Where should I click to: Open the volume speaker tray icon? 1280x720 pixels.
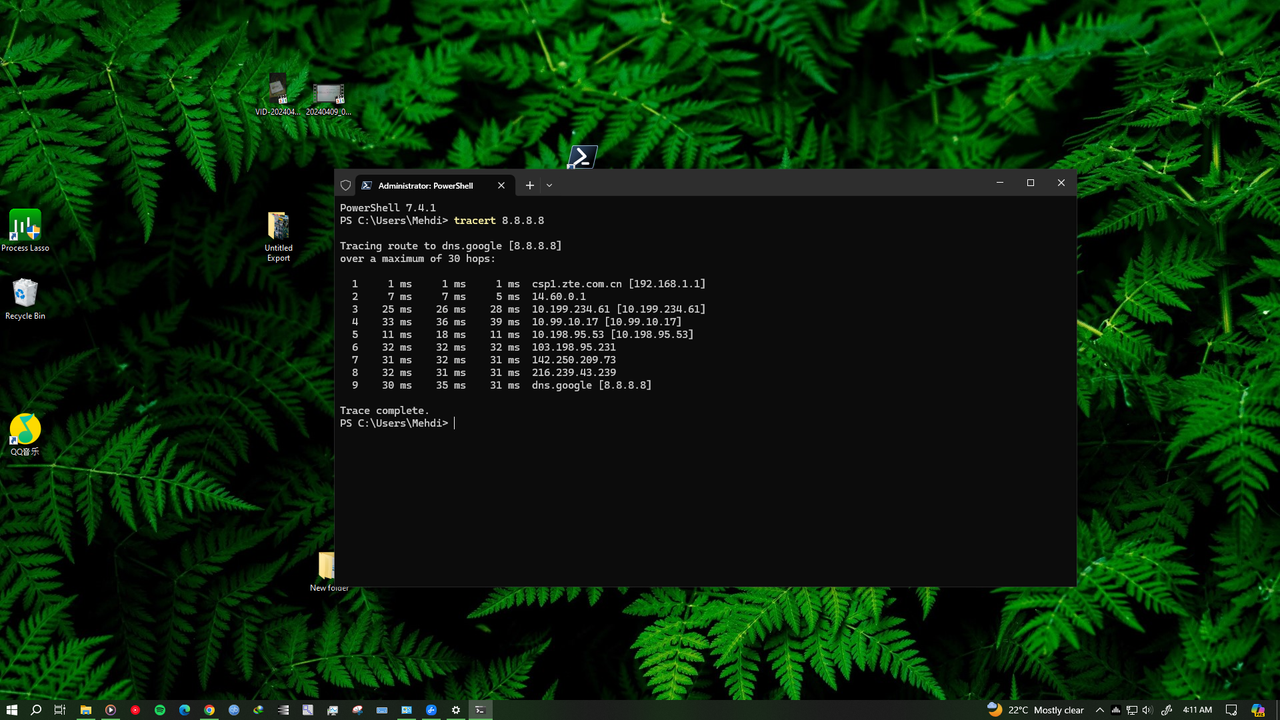point(1147,710)
